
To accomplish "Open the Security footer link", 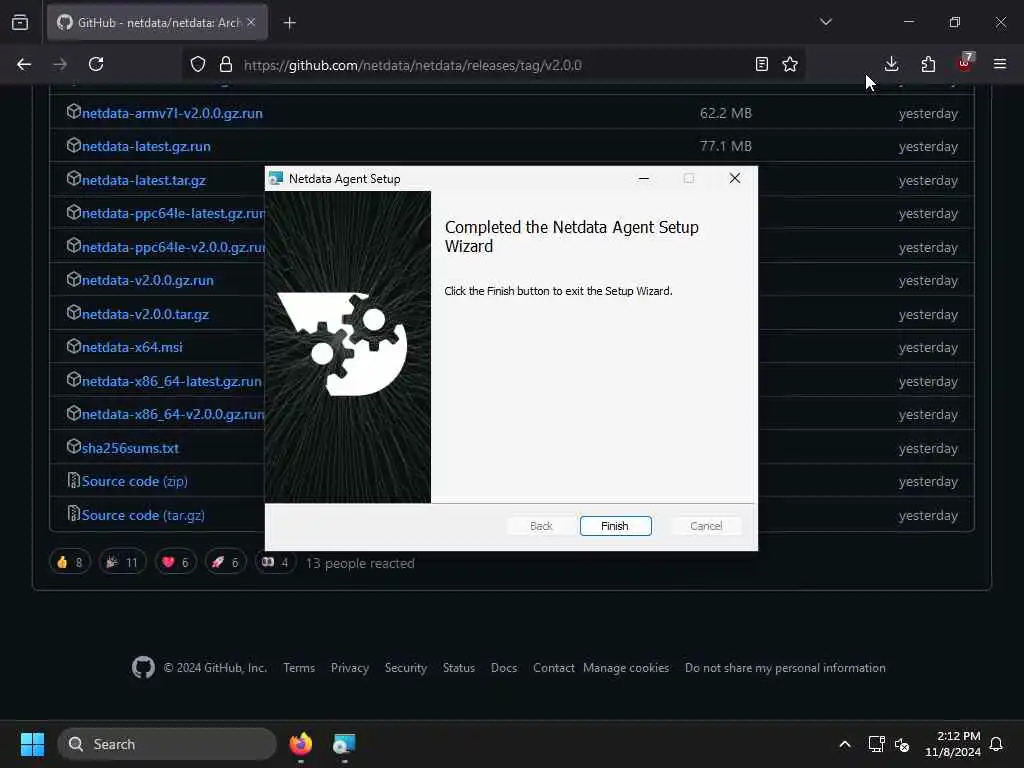I will (406, 667).
